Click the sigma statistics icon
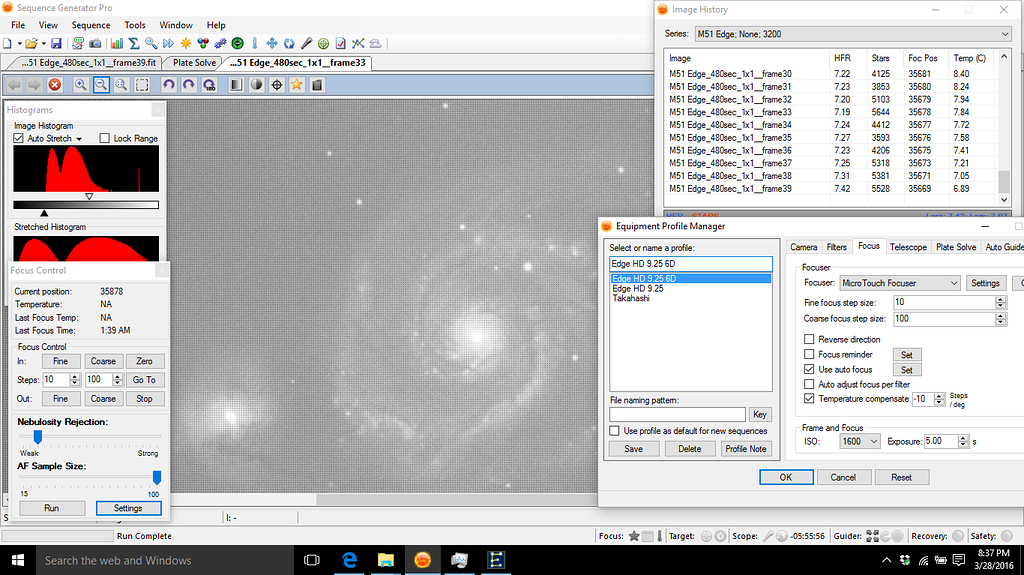1024x575 pixels. tap(133, 43)
